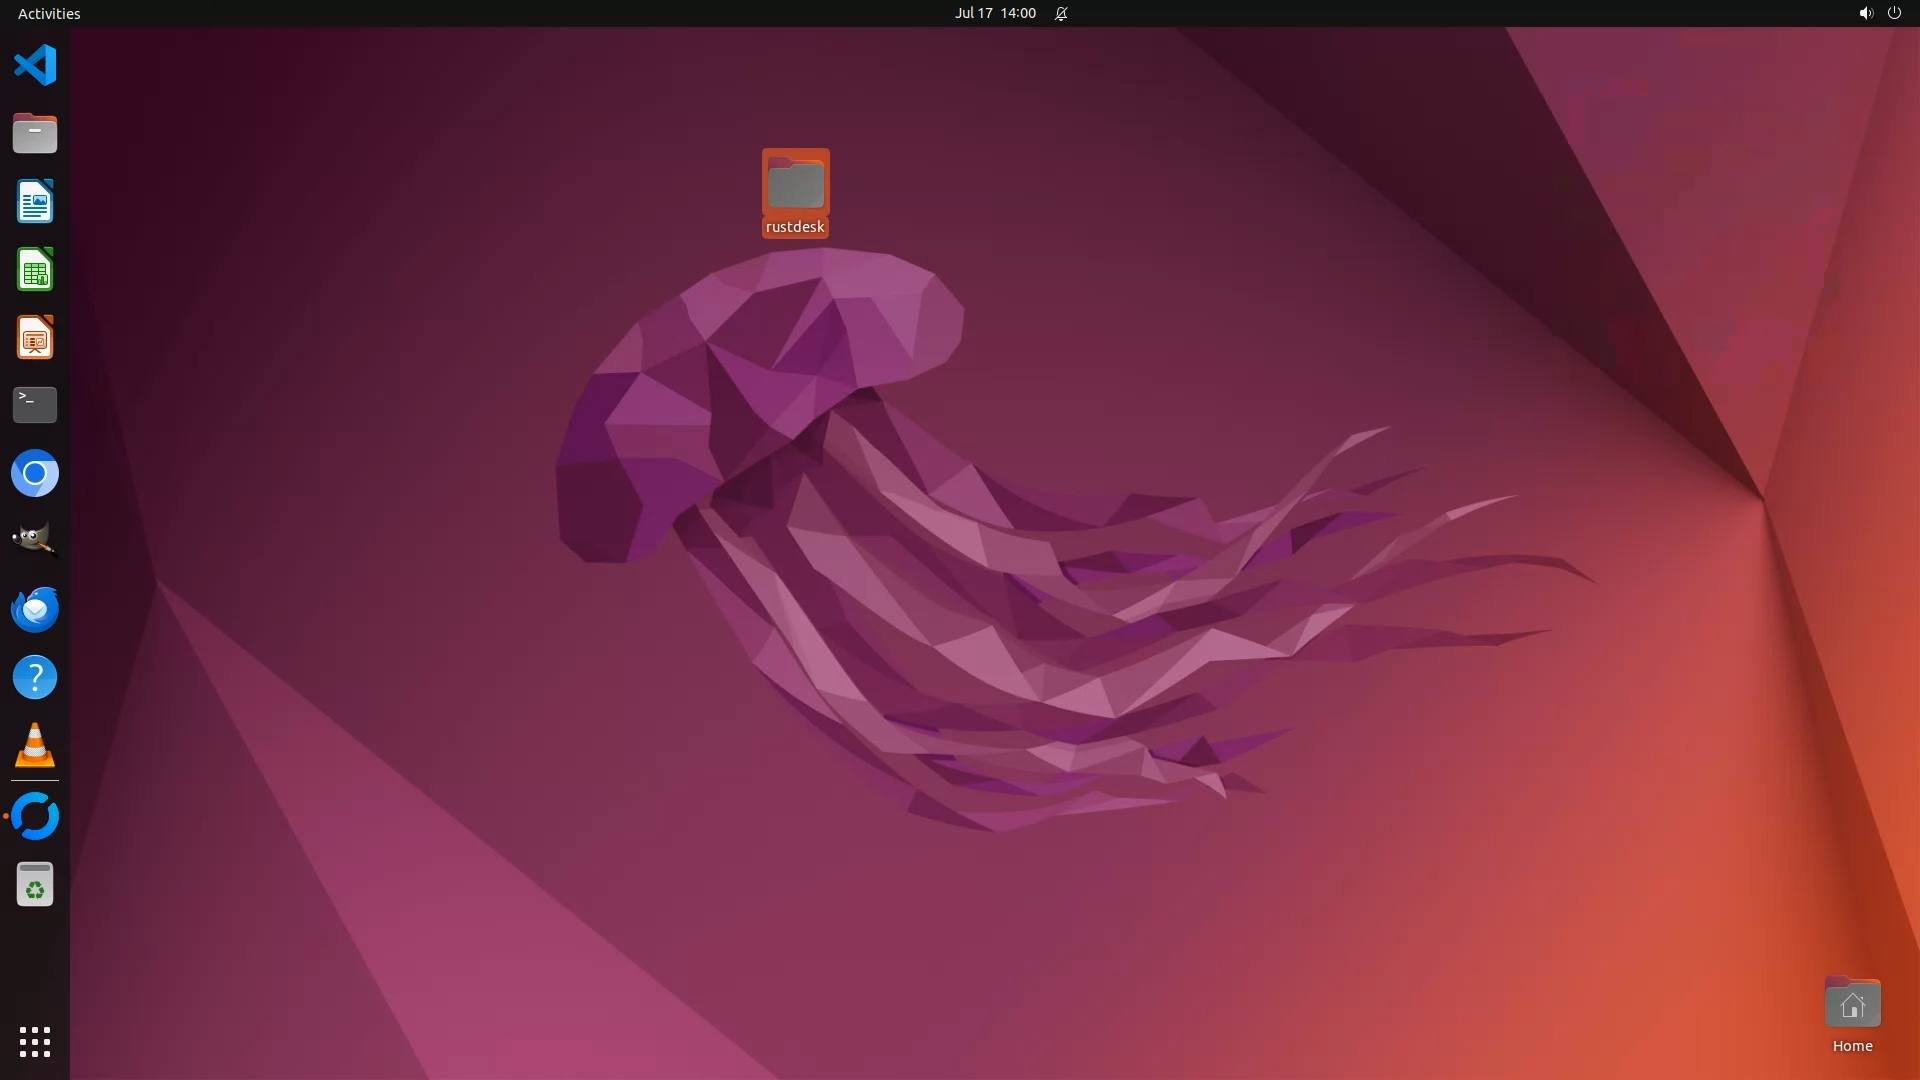Open the Activities overview

49,13
